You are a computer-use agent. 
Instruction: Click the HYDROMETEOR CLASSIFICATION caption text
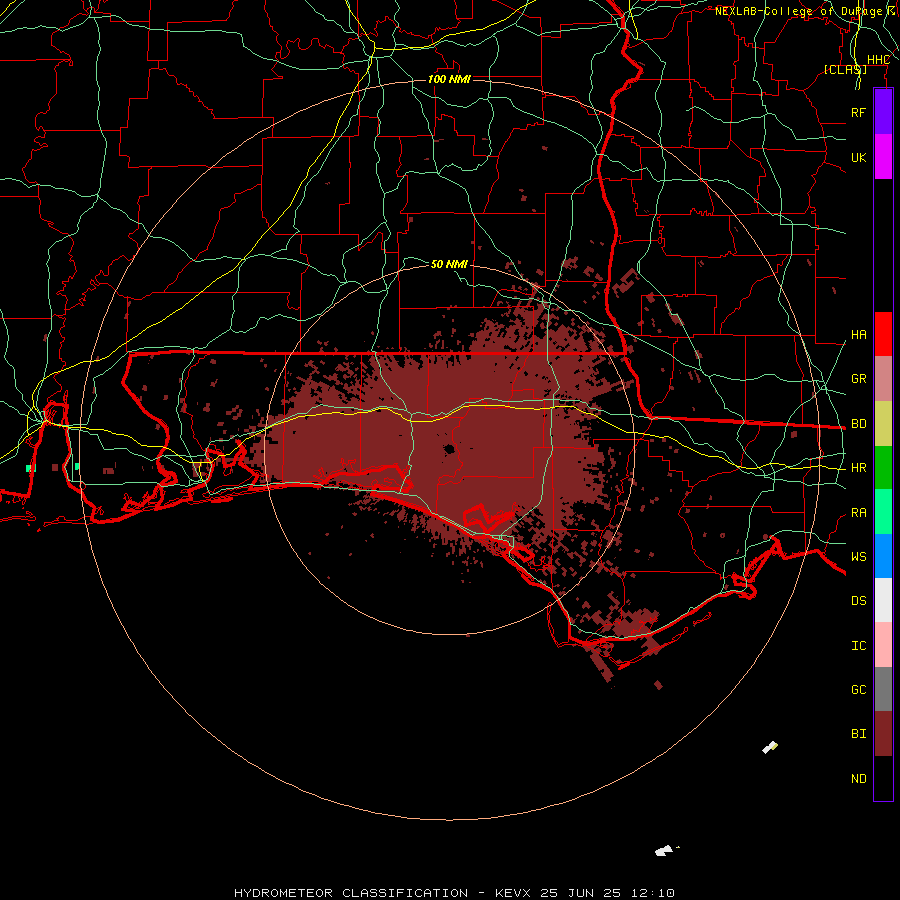[x=351, y=893]
